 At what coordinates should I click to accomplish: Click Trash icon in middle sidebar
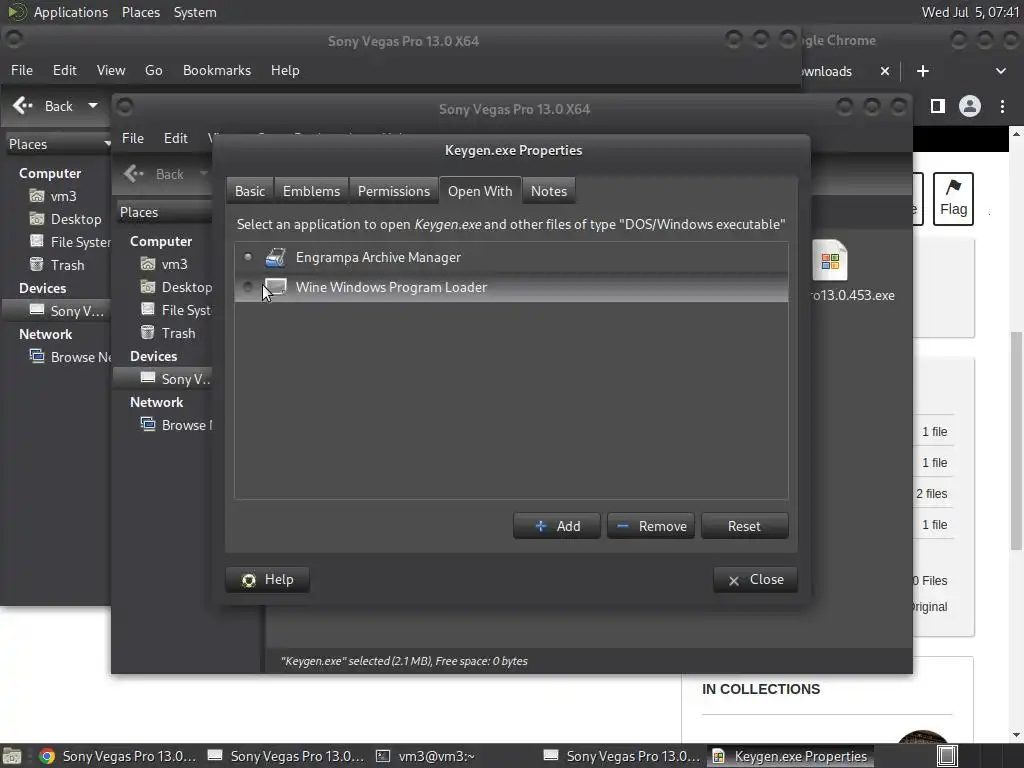pyautogui.click(x=148, y=332)
